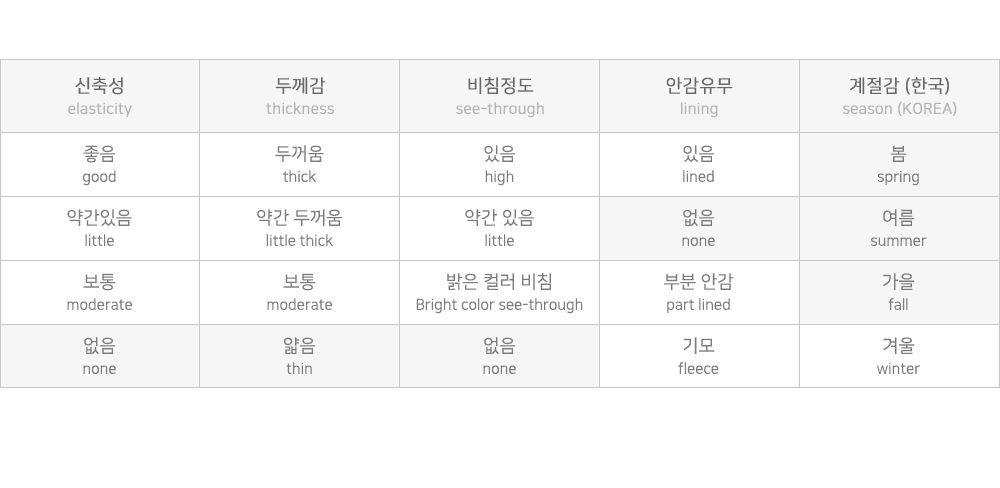The image size is (1000, 488).
Task: Click the 'thin' thickness cell
Action: 300,356
